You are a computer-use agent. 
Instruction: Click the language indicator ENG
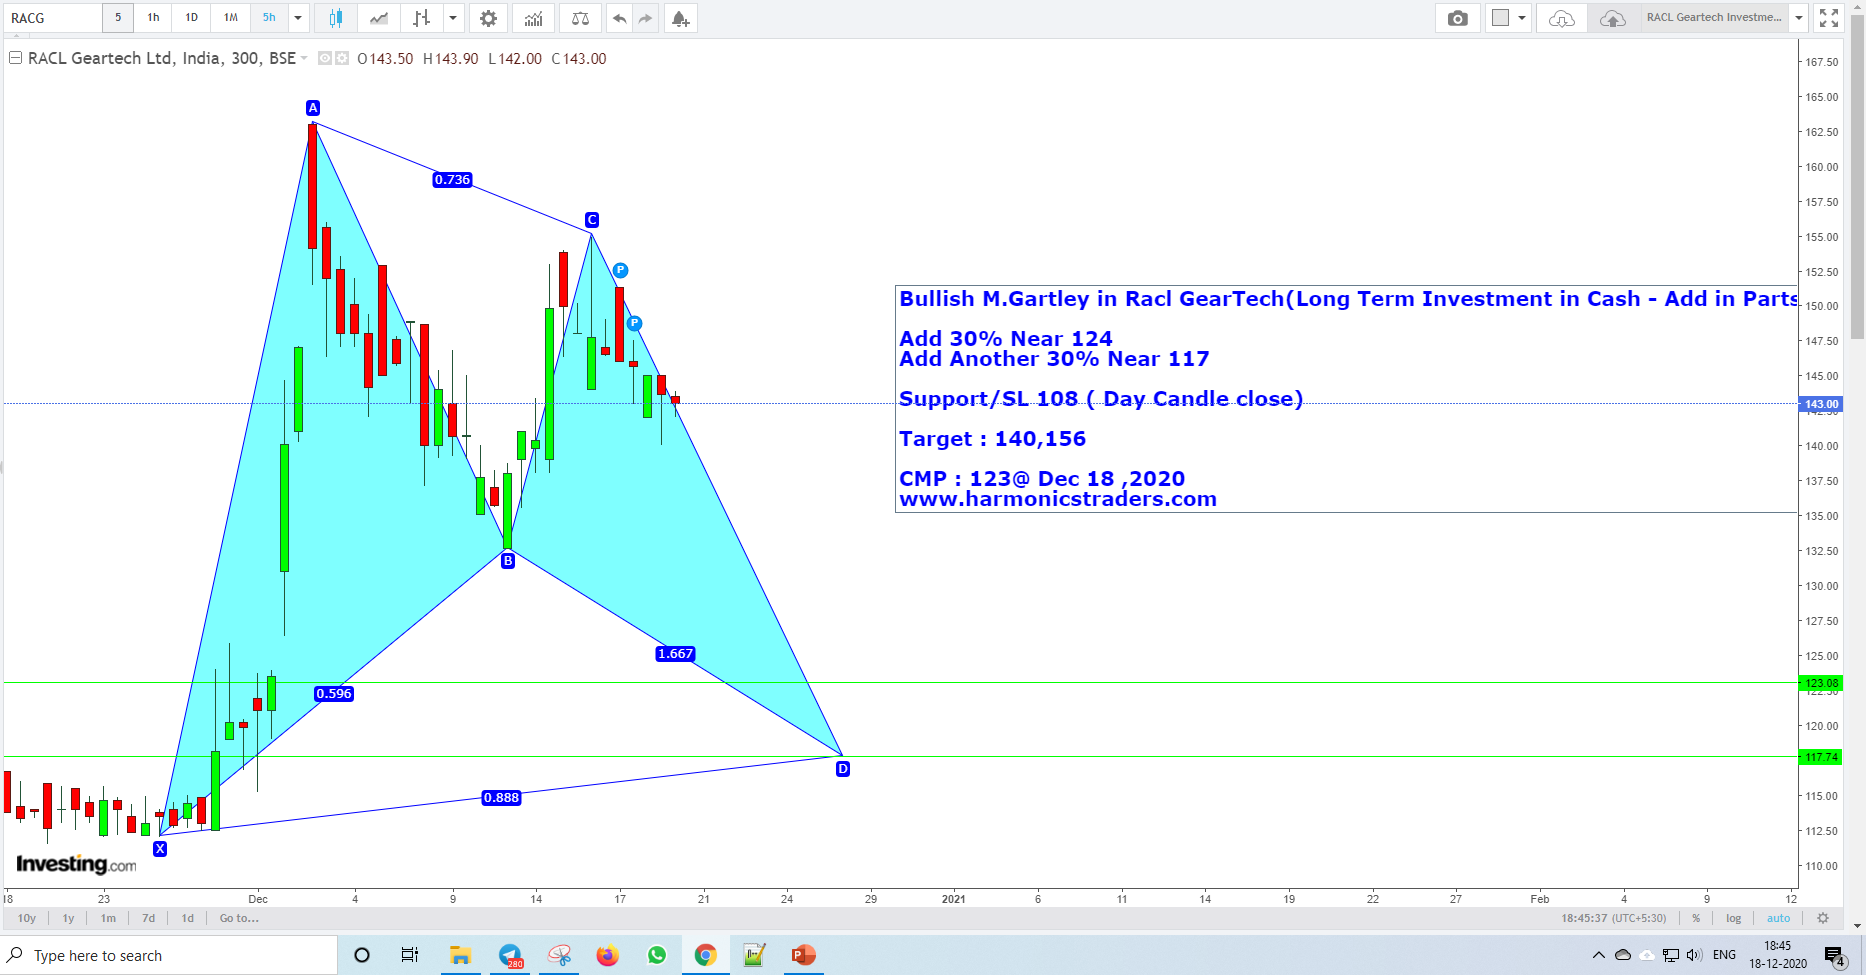click(x=1725, y=955)
